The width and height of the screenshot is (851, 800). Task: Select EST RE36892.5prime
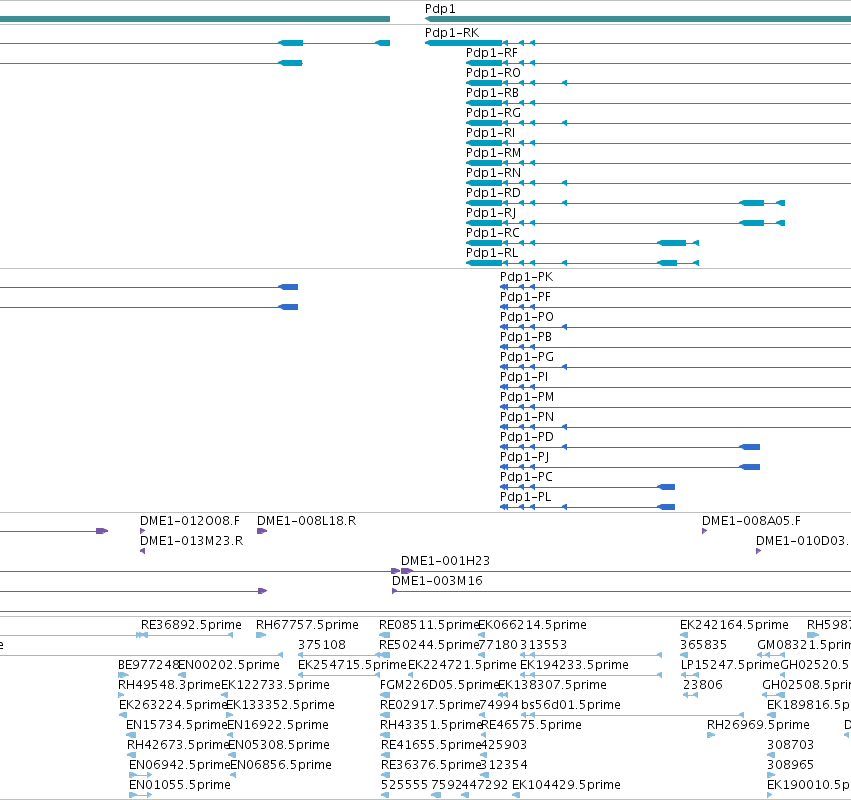click(191, 625)
